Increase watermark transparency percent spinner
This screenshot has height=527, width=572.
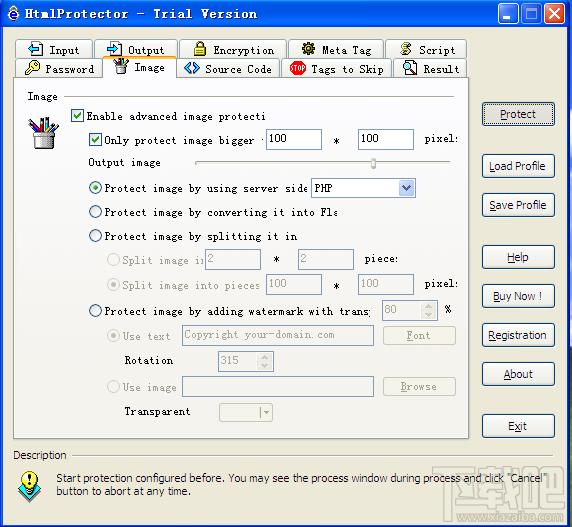coord(429,307)
